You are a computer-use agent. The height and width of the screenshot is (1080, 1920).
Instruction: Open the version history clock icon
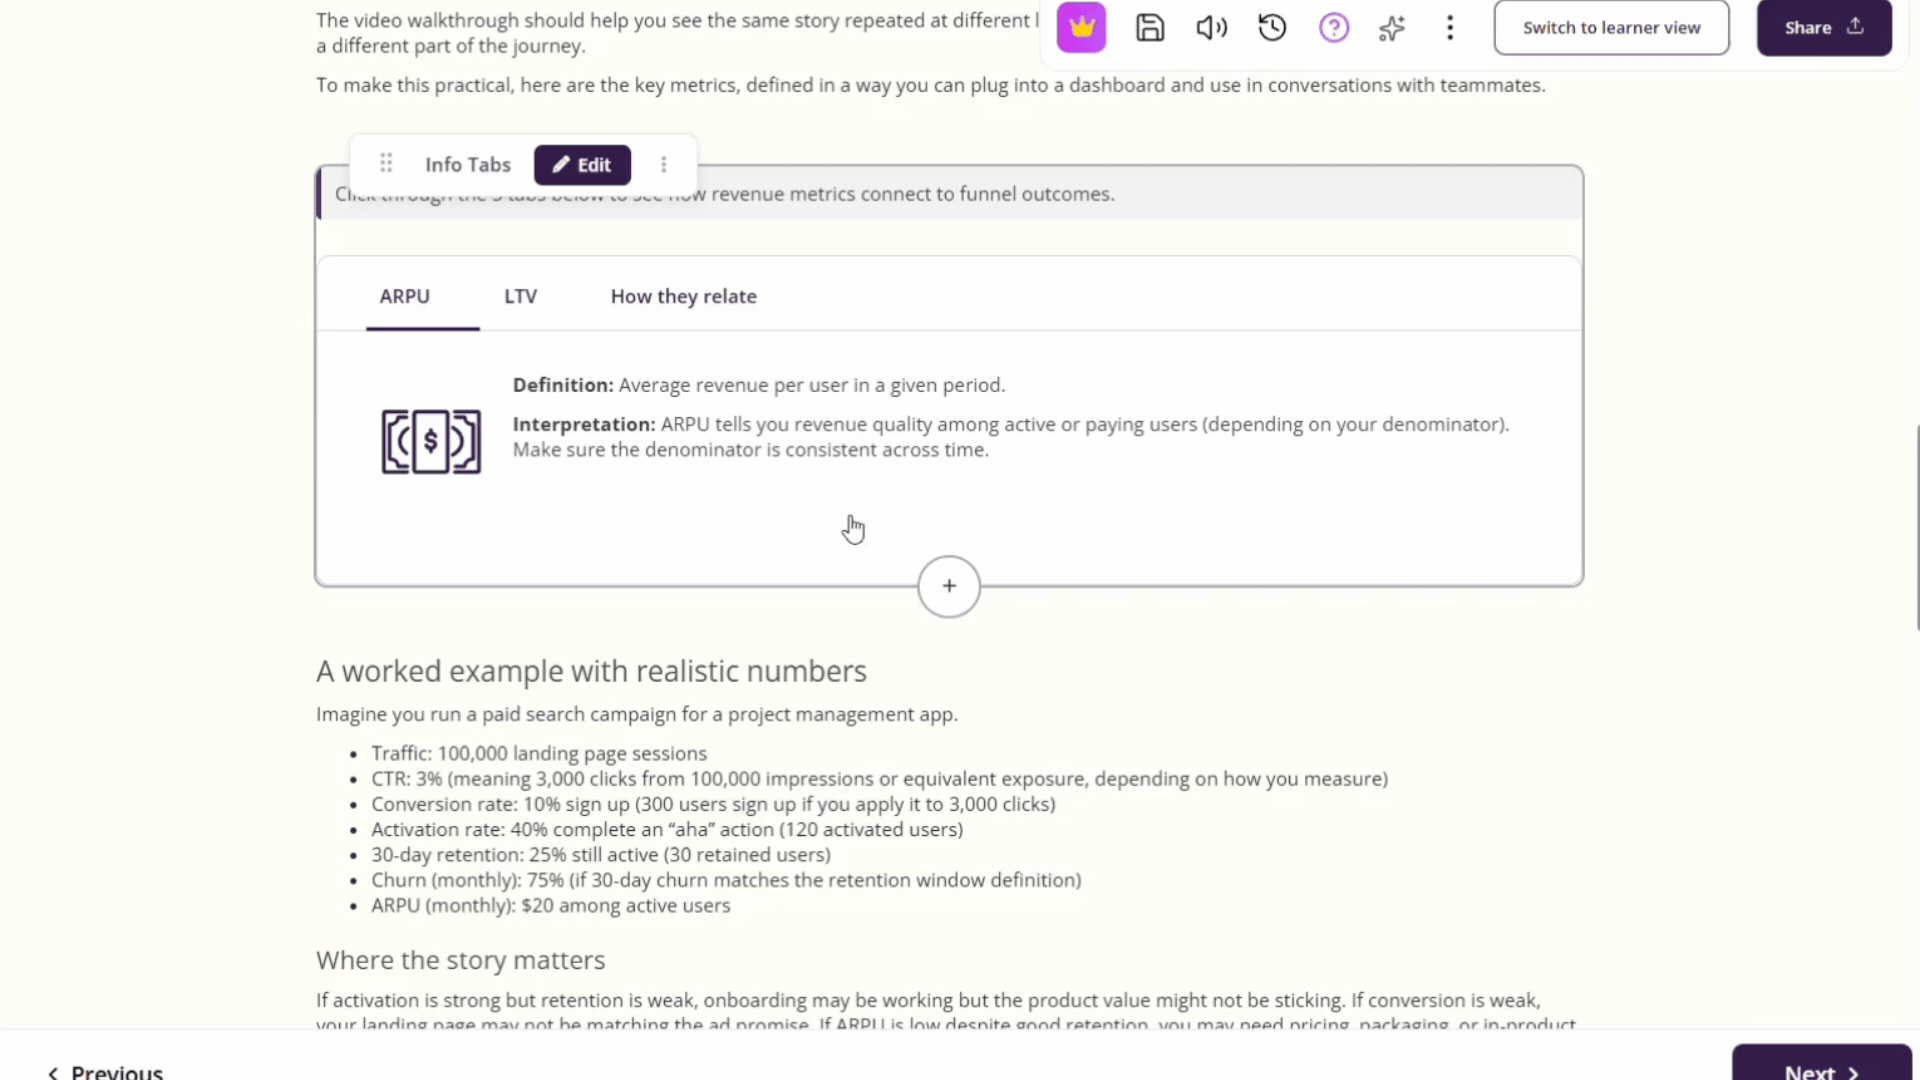[x=1272, y=27]
